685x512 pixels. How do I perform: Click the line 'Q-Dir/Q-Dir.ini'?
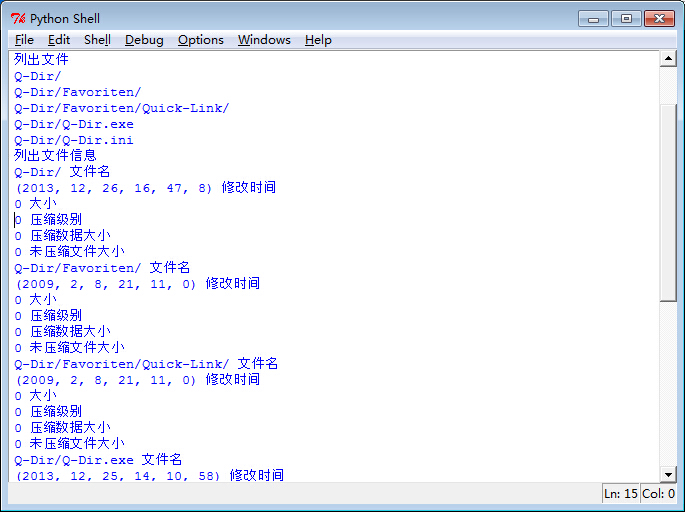click(x=73, y=140)
